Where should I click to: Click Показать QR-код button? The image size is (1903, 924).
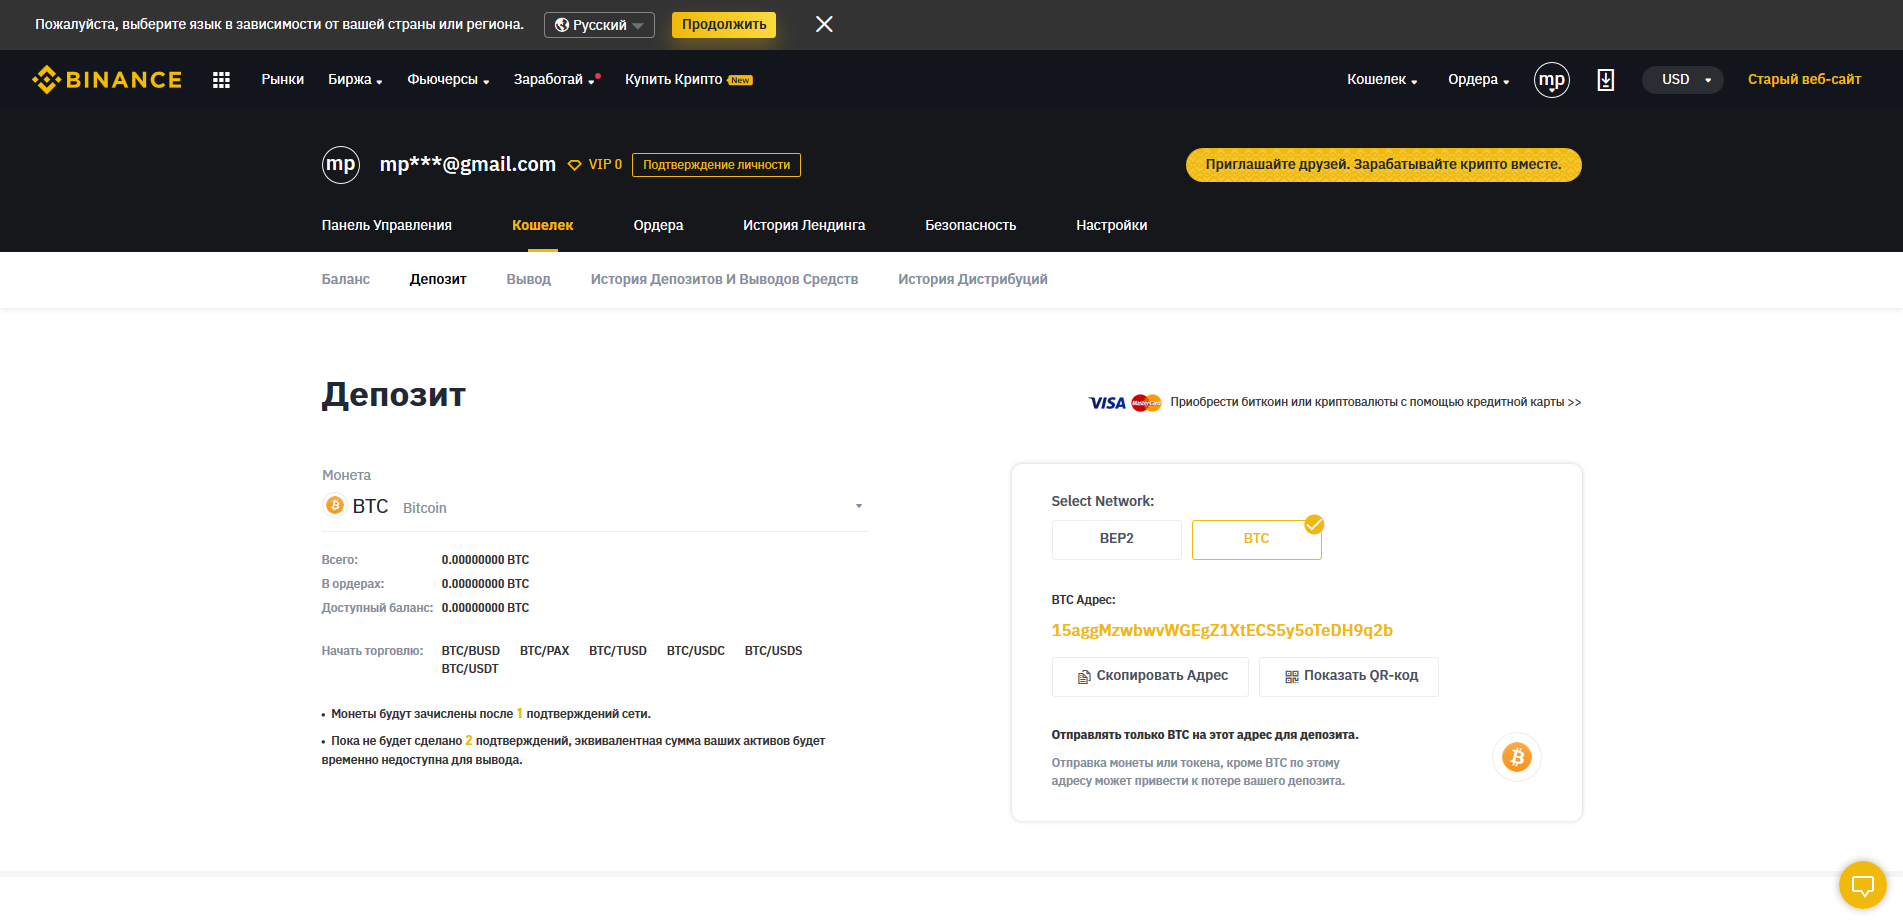pos(1348,677)
